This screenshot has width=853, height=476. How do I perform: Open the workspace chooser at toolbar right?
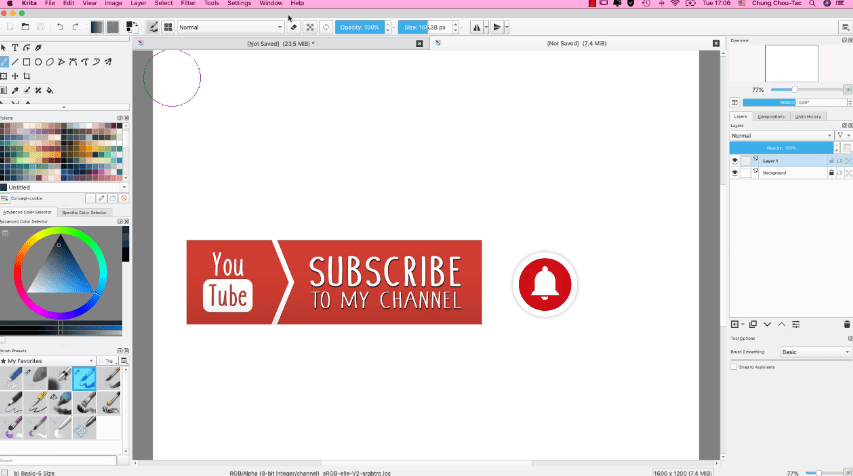845,27
